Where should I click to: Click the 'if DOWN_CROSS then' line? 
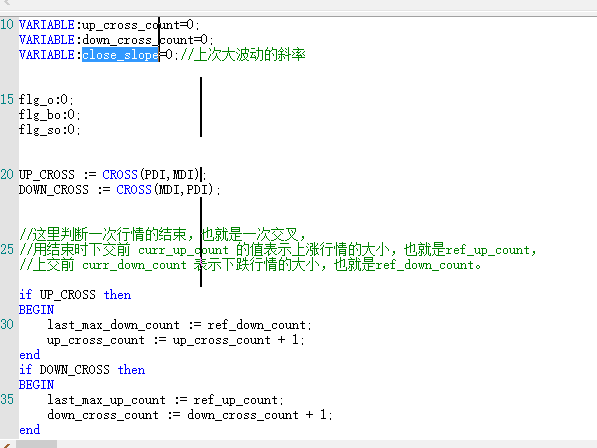tap(82, 370)
